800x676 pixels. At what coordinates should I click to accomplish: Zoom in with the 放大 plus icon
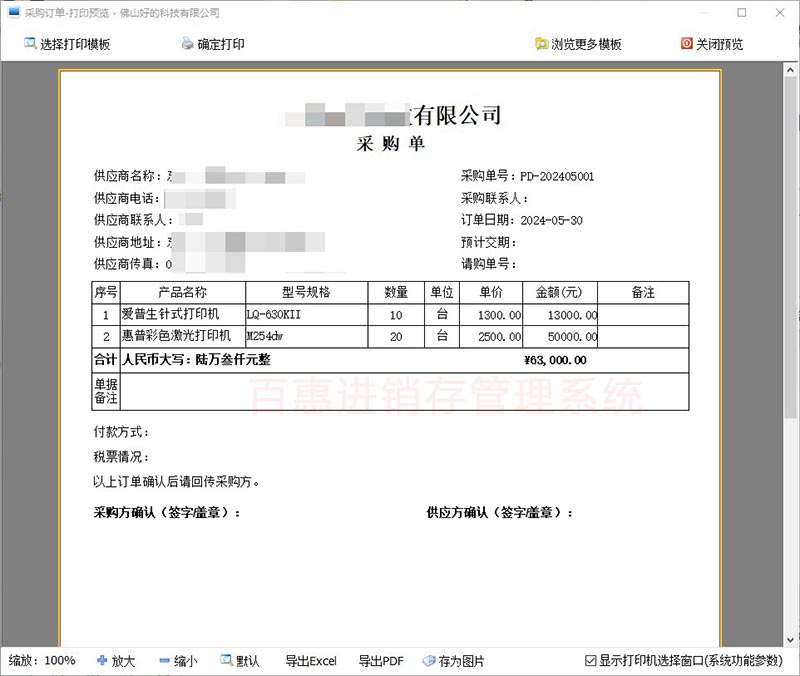[101, 661]
